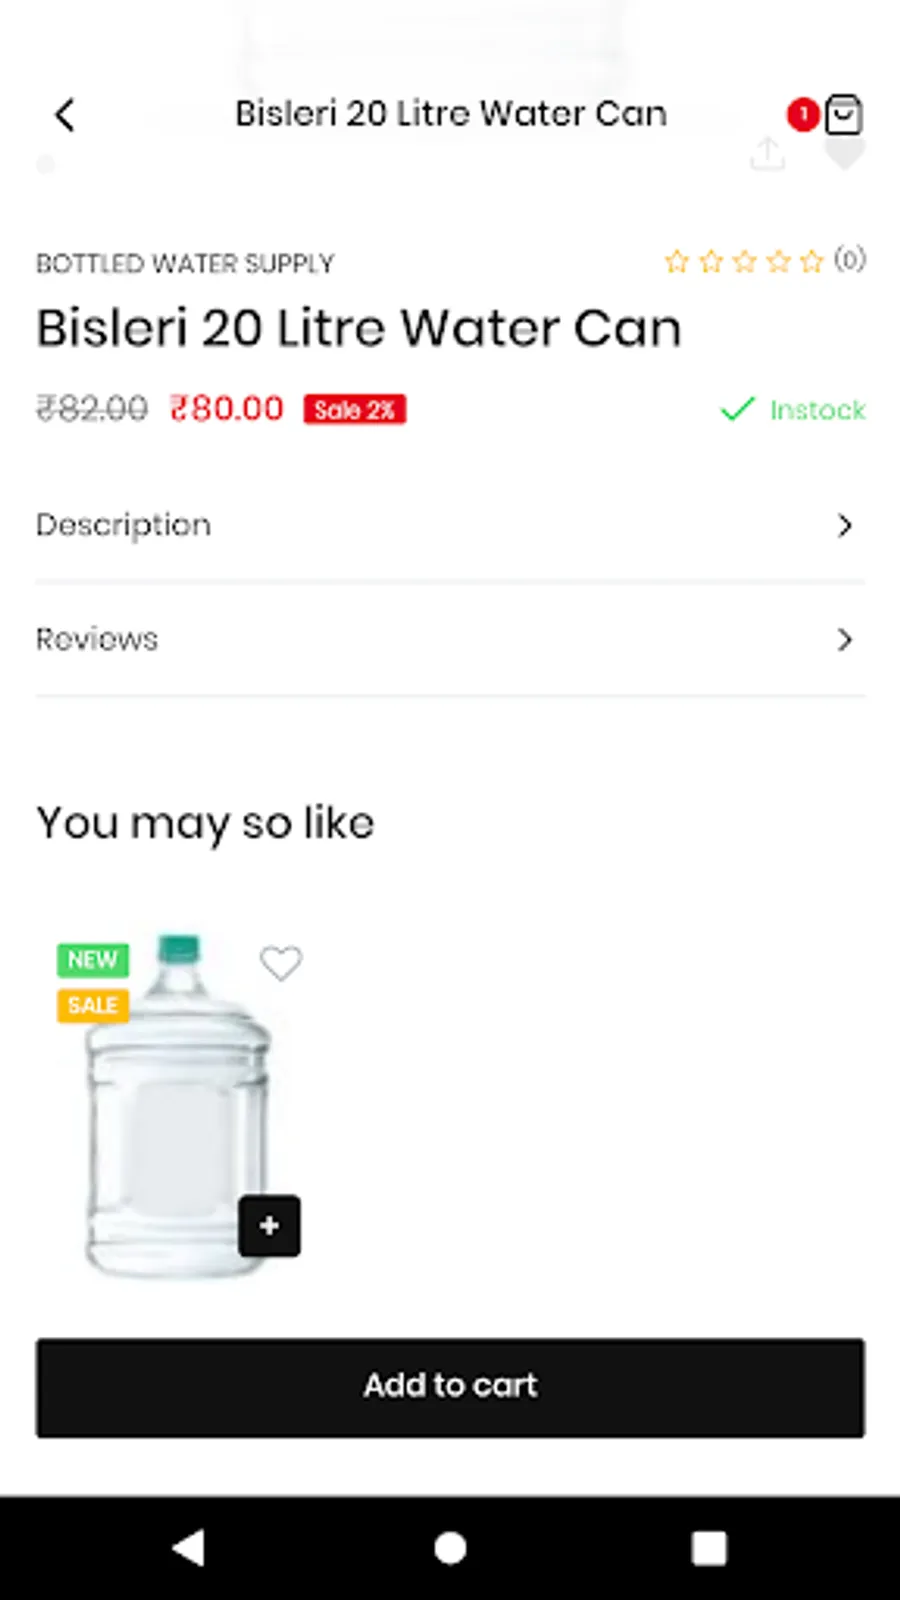The width and height of the screenshot is (900, 1600).
Task: Tap the red Sale 2% badge
Action: point(355,410)
